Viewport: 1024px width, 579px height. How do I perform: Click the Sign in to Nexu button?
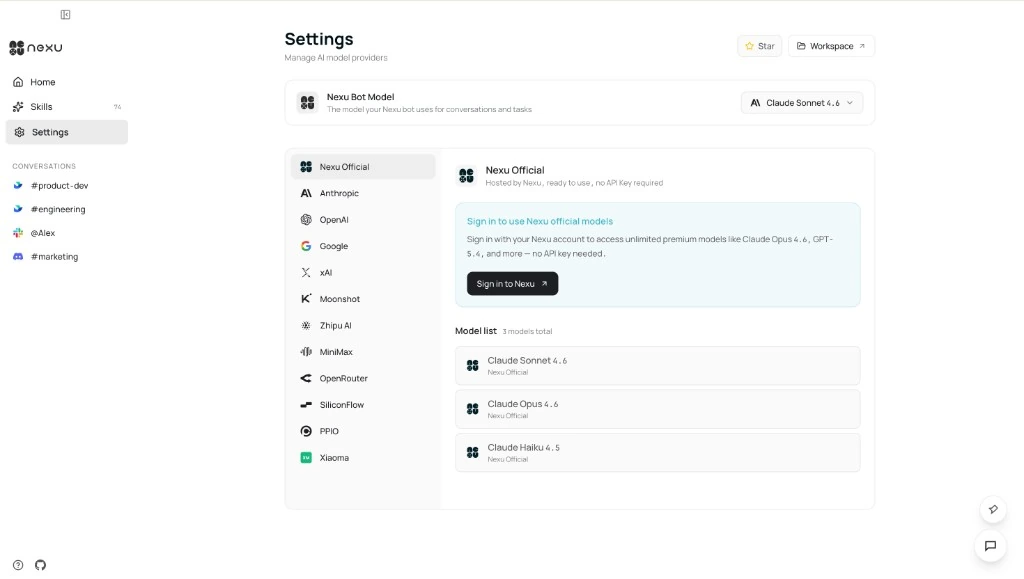click(512, 283)
